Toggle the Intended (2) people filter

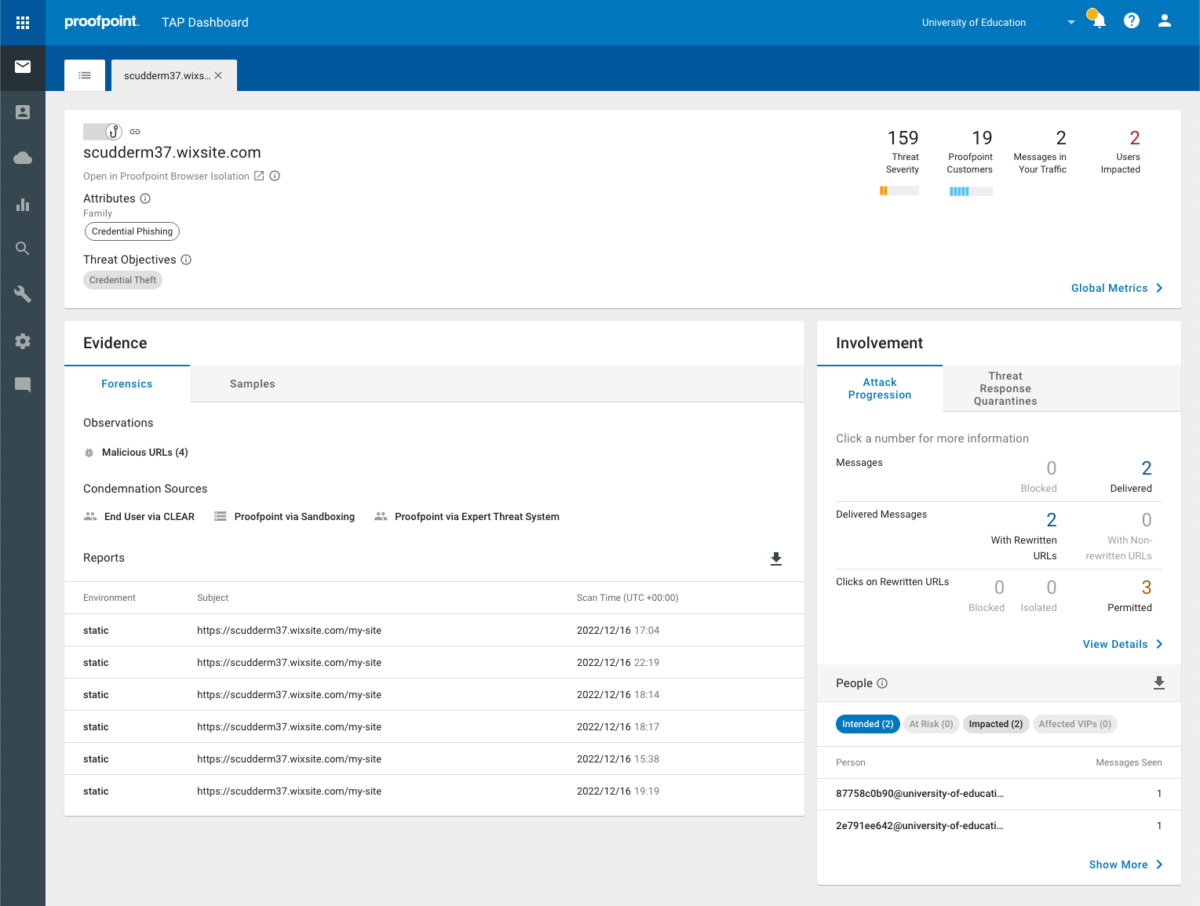pyautogui.click(x=867, y=723)
